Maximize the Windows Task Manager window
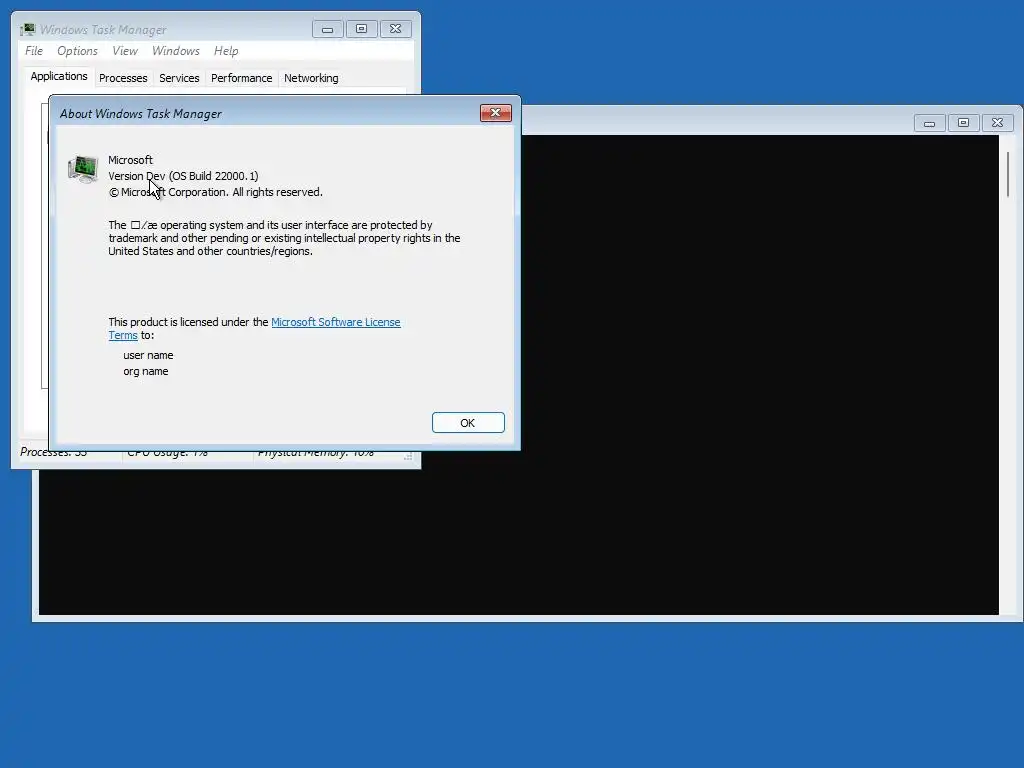The image size is (1024, 768). pos(361,29)
